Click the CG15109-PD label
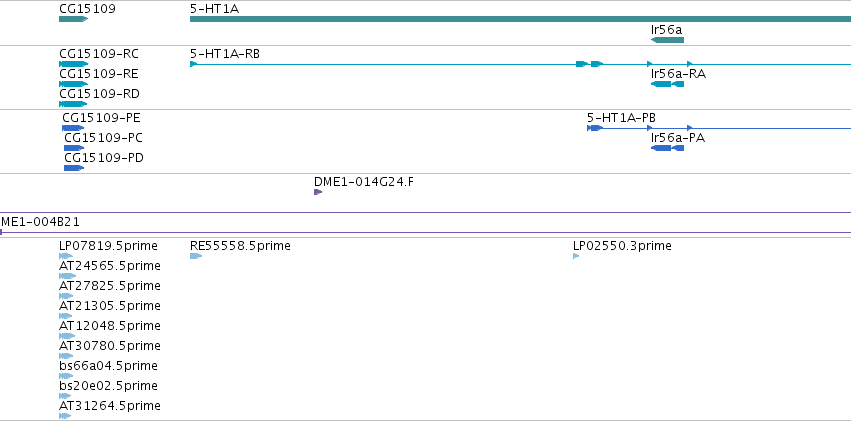 click(104, 158)
